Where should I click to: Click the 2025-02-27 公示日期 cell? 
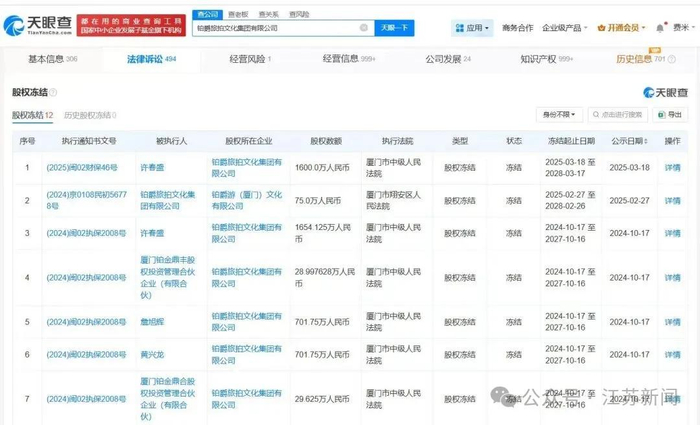(x=629, y=200)
